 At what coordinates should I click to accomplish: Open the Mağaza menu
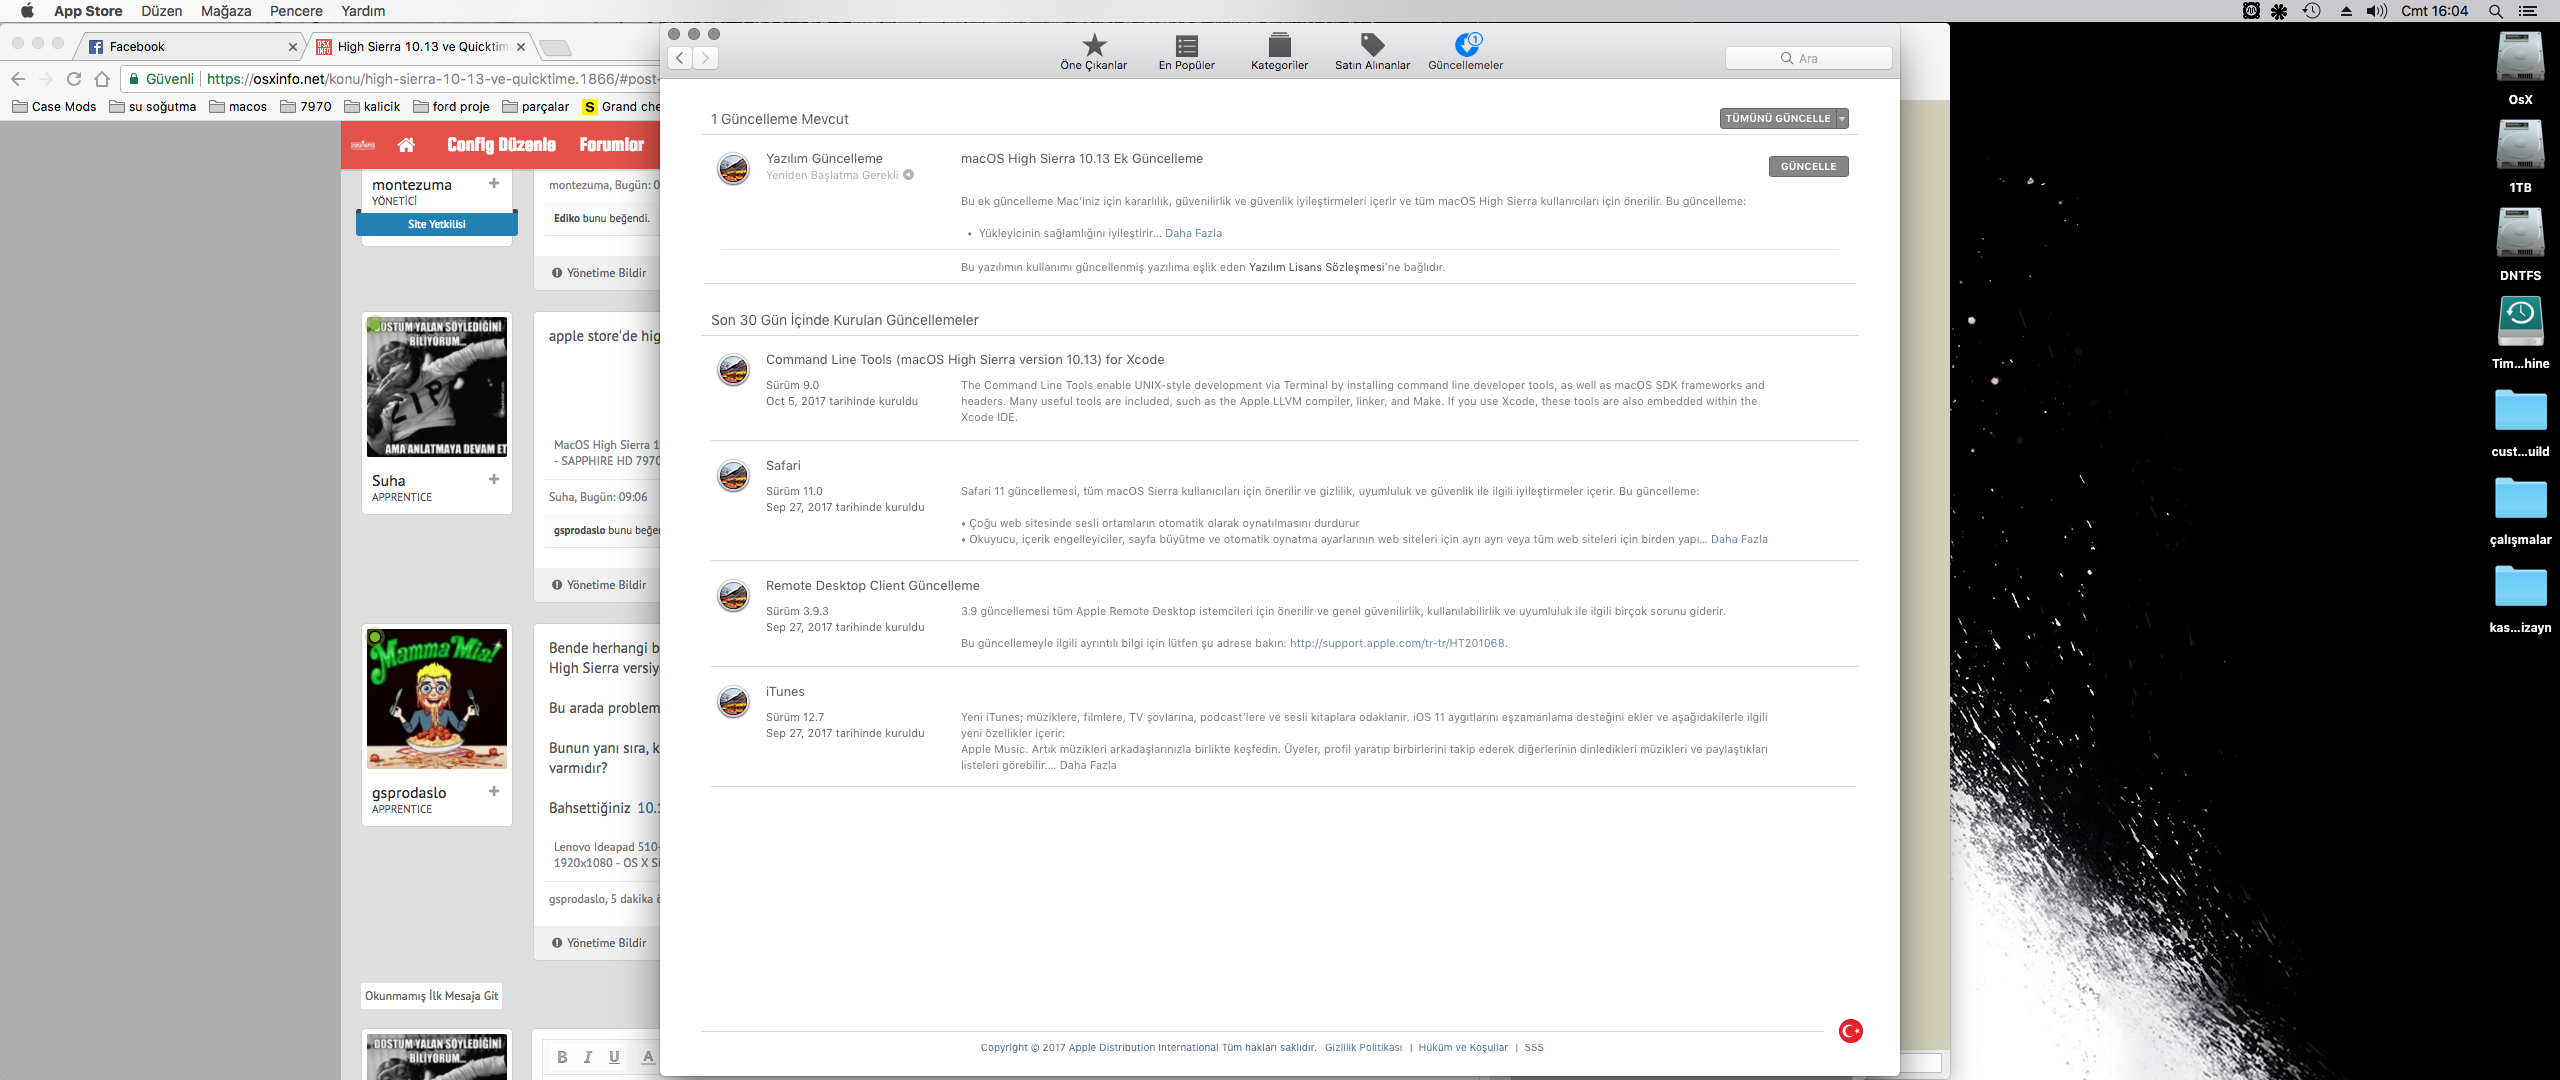coord(226,11)
